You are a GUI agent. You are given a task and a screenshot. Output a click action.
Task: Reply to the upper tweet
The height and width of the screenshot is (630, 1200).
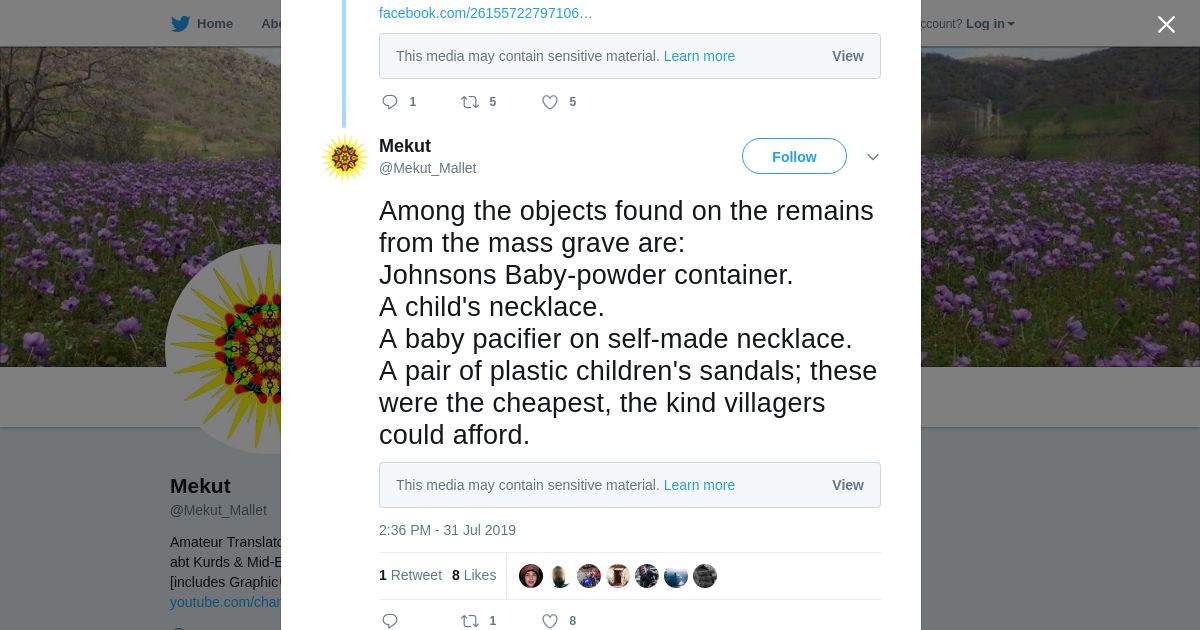(x=390, y=102)
